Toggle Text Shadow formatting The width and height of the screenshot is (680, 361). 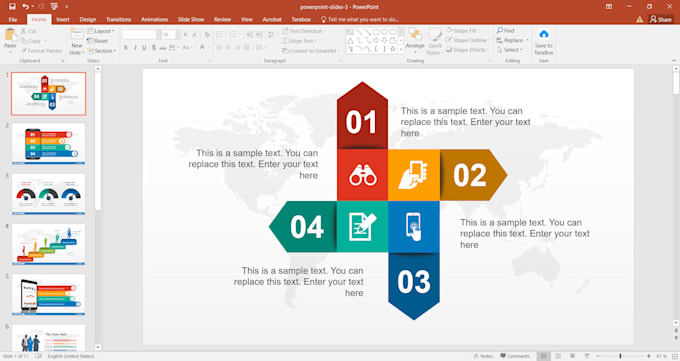(x=154, y=47)
